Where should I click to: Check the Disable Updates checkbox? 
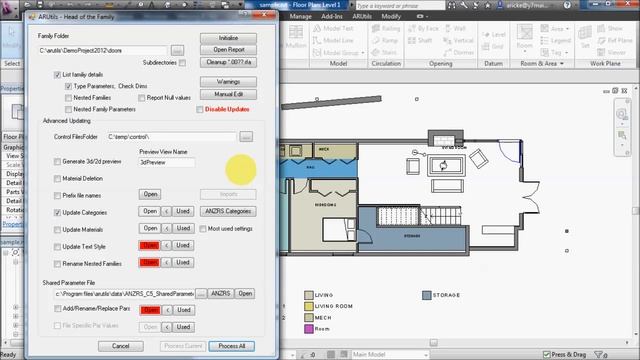pyautogui.click(x=200, y=109)
